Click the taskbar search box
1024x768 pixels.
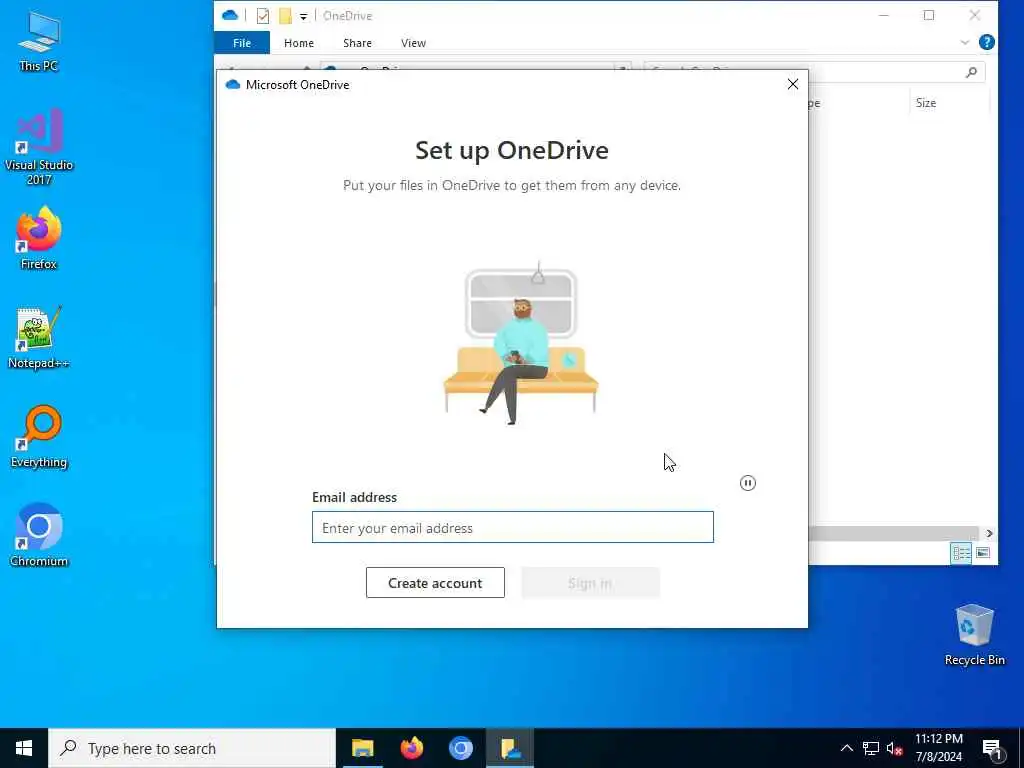(192, 748)
